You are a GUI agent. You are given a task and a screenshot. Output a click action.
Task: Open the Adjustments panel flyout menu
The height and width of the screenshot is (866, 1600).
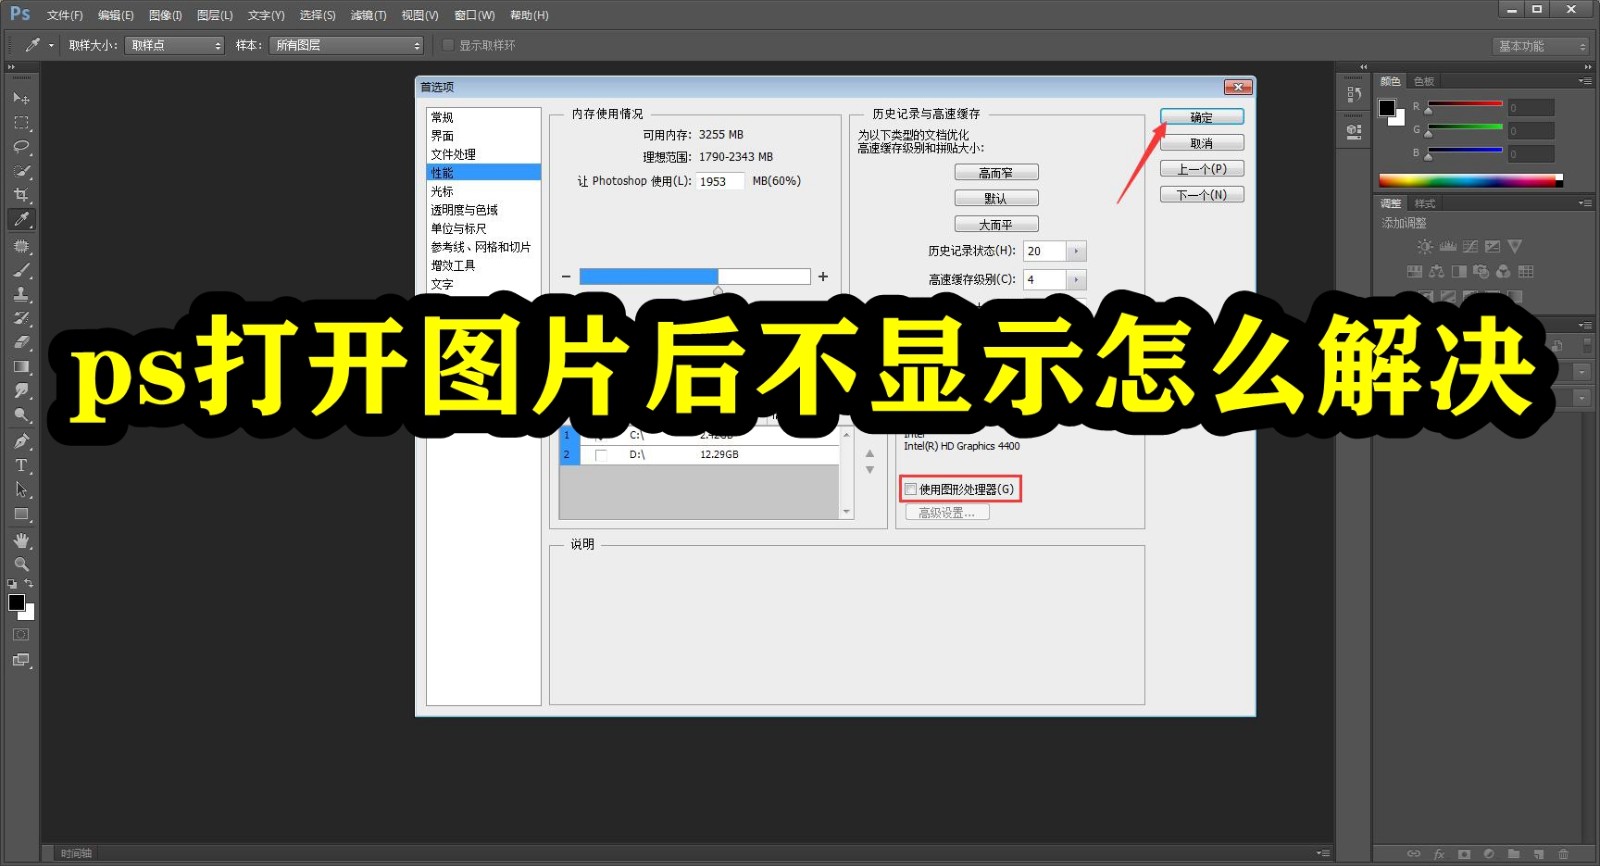[x=1585, y=203]
